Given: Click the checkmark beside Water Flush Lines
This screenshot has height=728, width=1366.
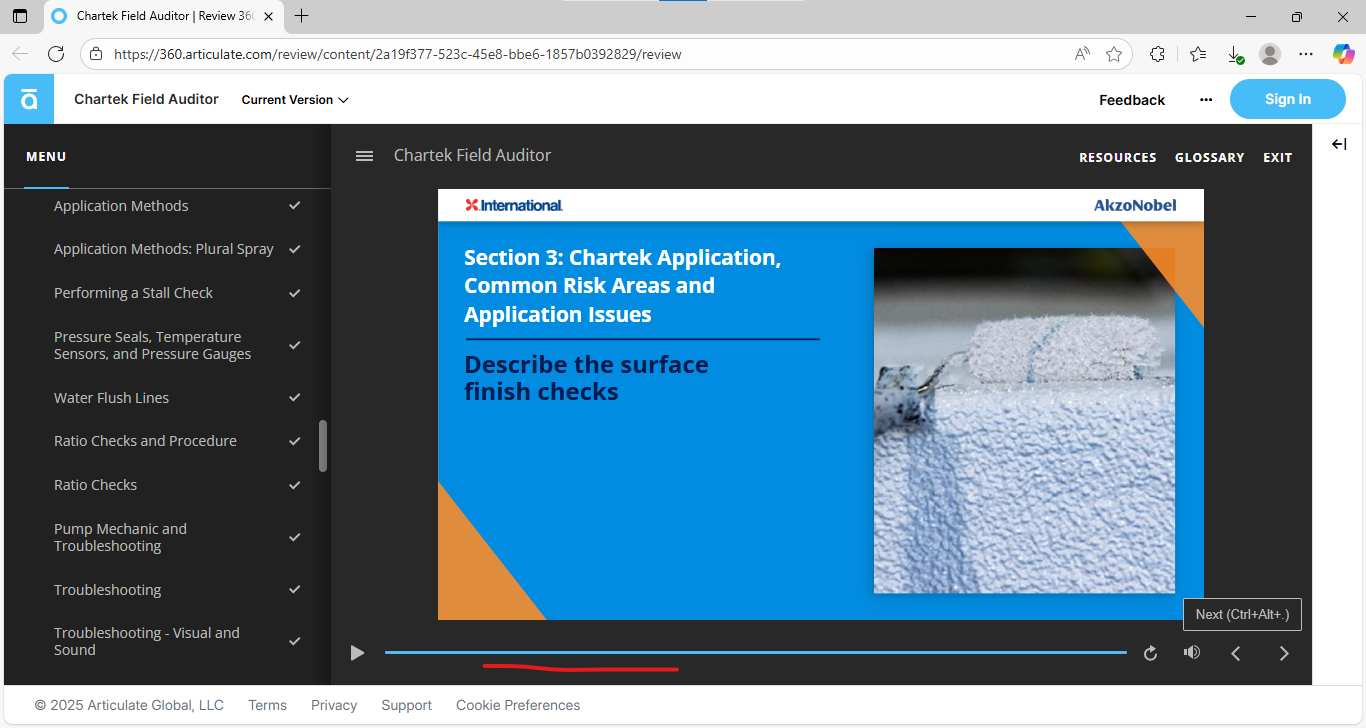Looking at the screenshot, I should click(295, 397).
